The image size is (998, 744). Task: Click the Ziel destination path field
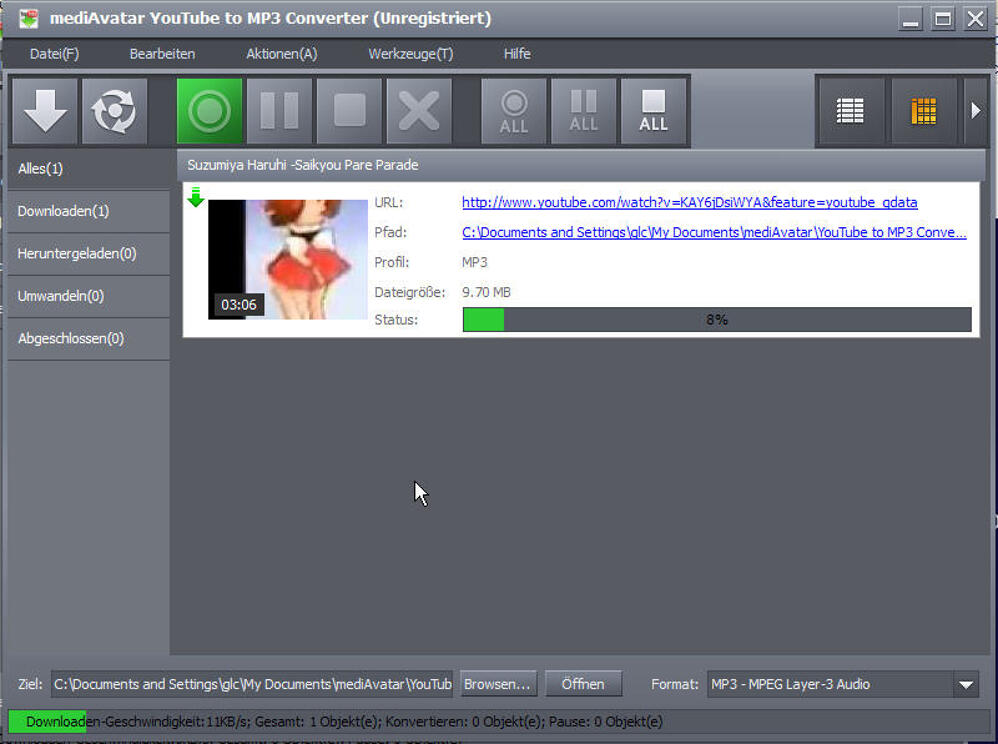[x=252, y=684]
